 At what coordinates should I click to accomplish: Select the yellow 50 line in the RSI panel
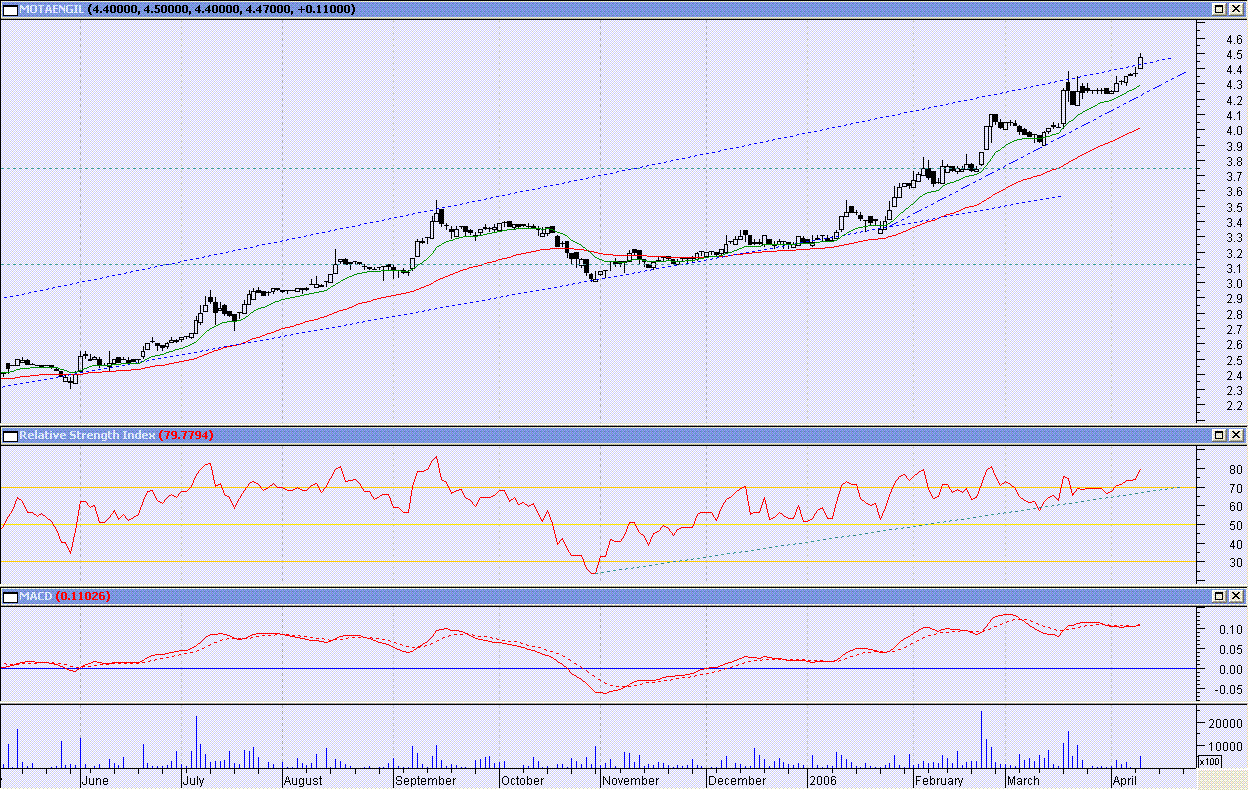point(598,524)
